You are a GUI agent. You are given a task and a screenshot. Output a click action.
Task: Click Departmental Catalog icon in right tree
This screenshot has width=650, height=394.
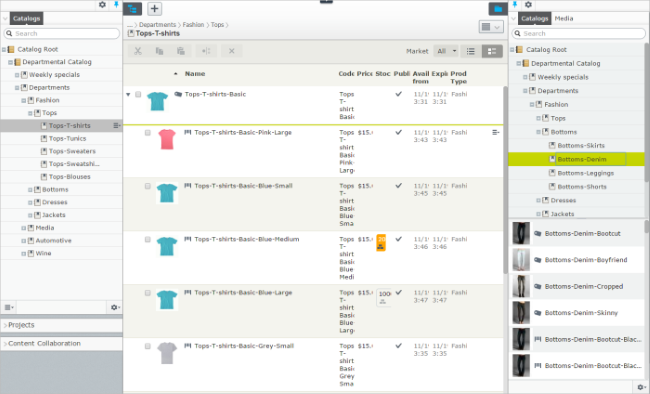[526, 63]
